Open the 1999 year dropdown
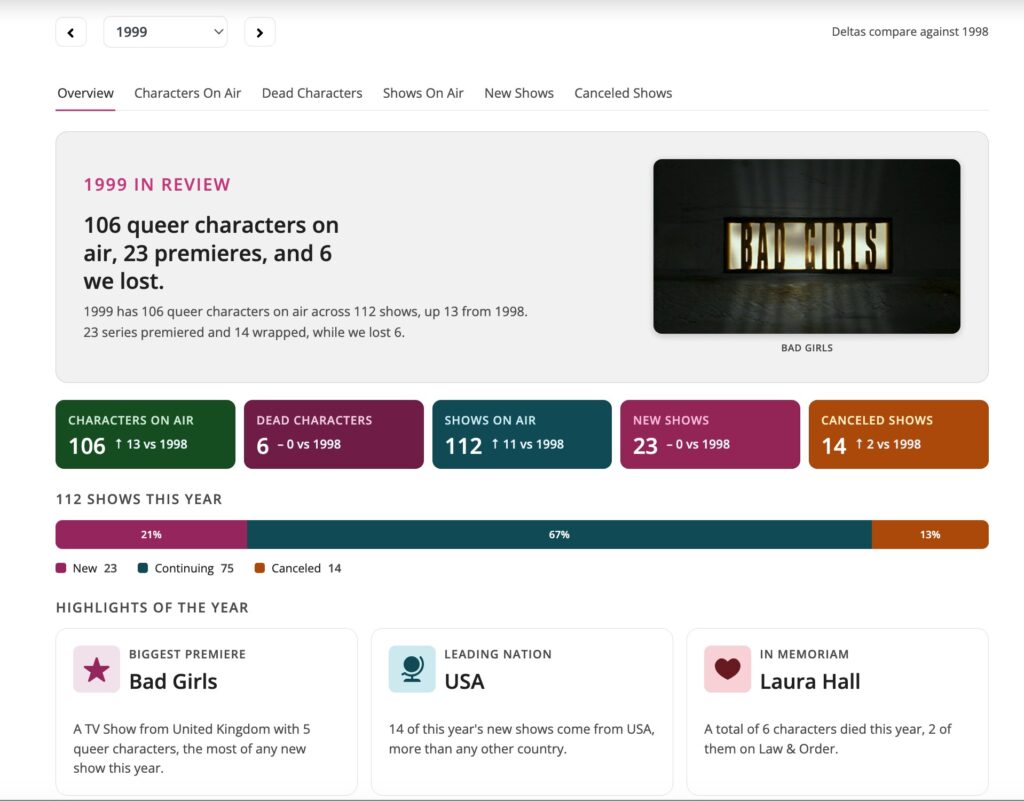The image size is (1024, 801). 165,32
